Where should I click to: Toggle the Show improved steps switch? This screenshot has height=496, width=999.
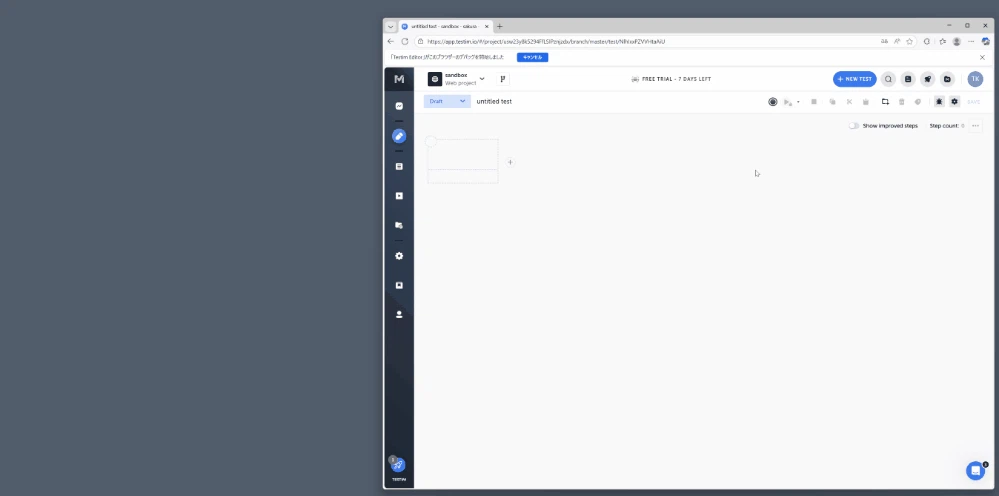click(854, 126)
